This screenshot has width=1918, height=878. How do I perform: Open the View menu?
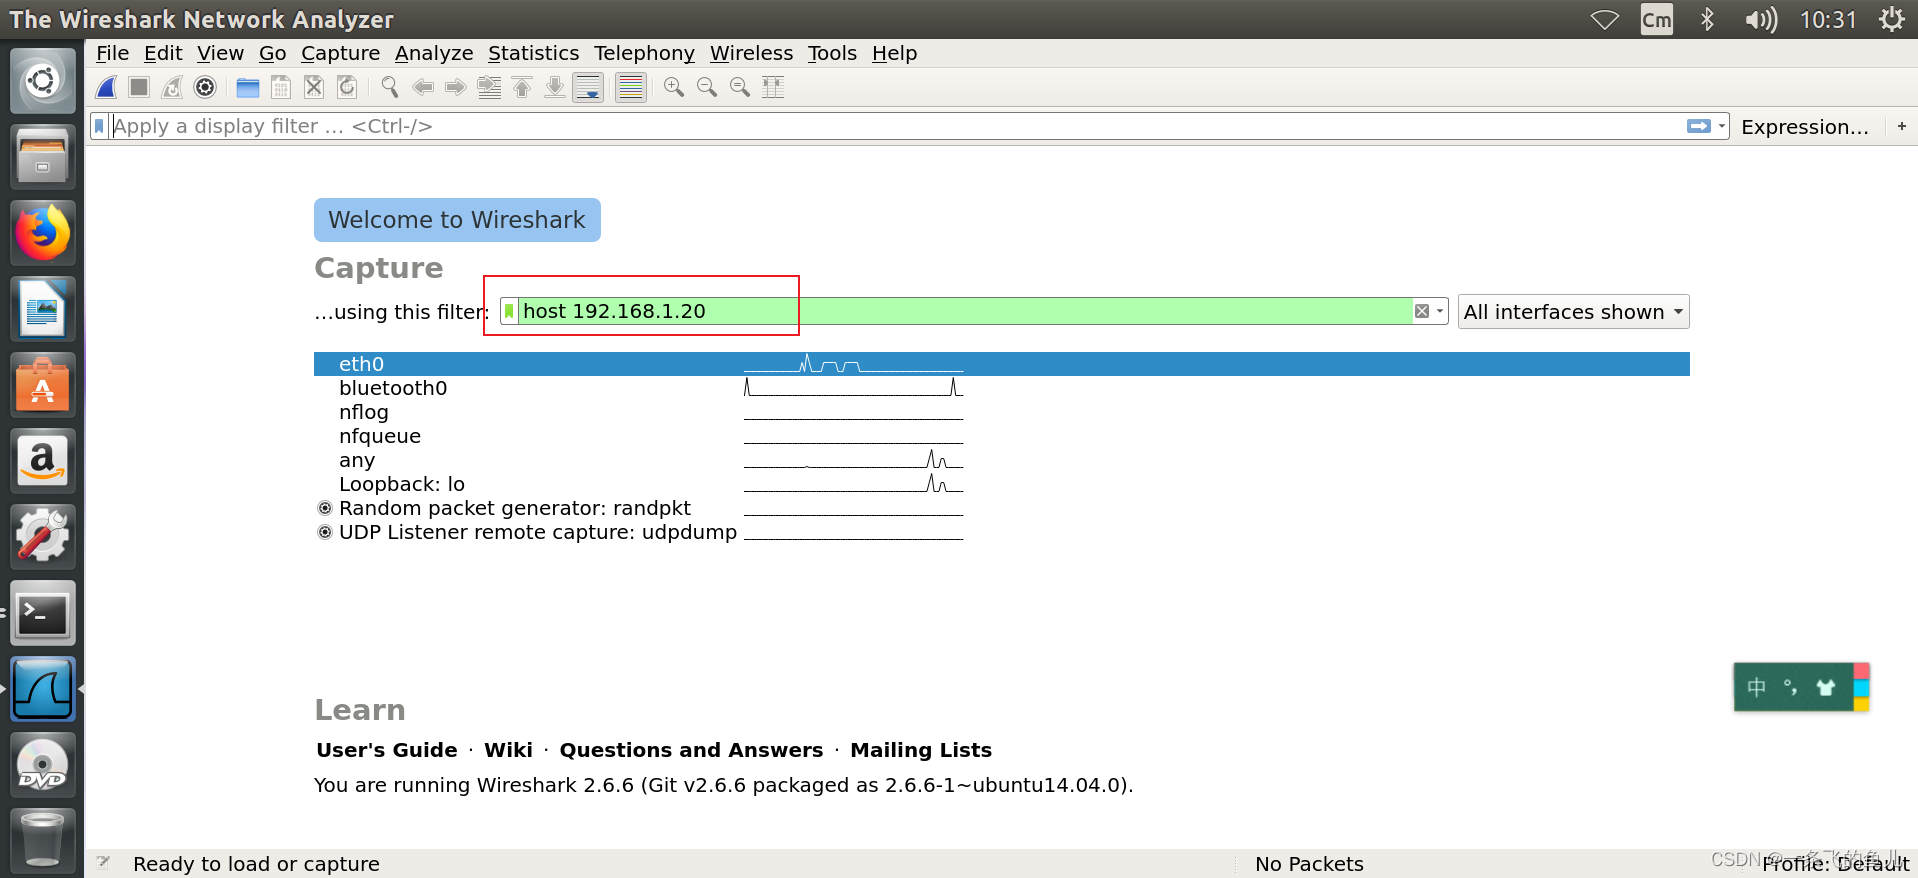[x=220, y=53]
